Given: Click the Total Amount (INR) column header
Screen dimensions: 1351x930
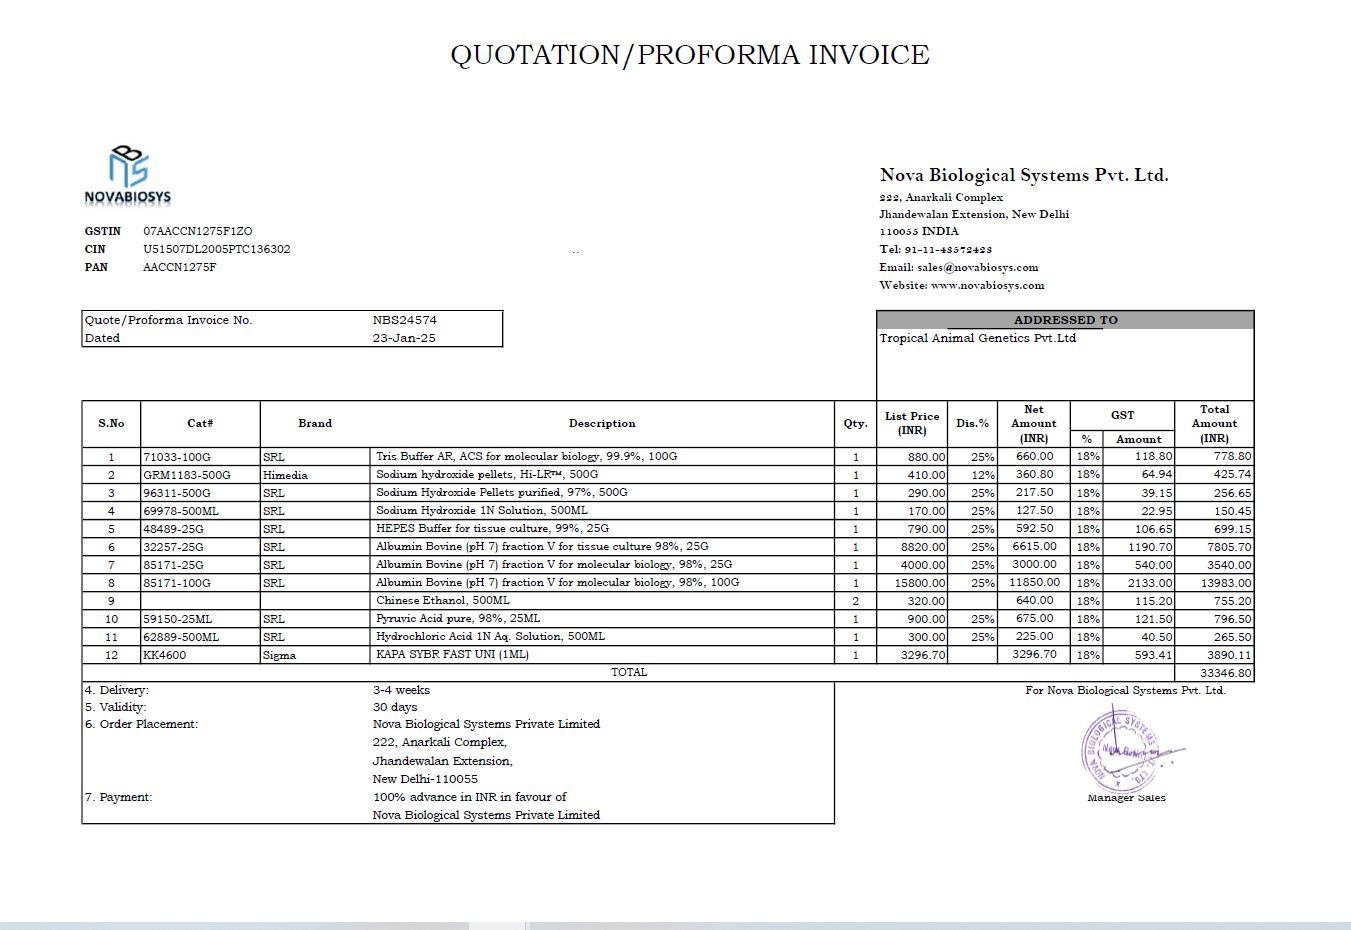Looking at the screenshot, I should tap(1214, 423).
